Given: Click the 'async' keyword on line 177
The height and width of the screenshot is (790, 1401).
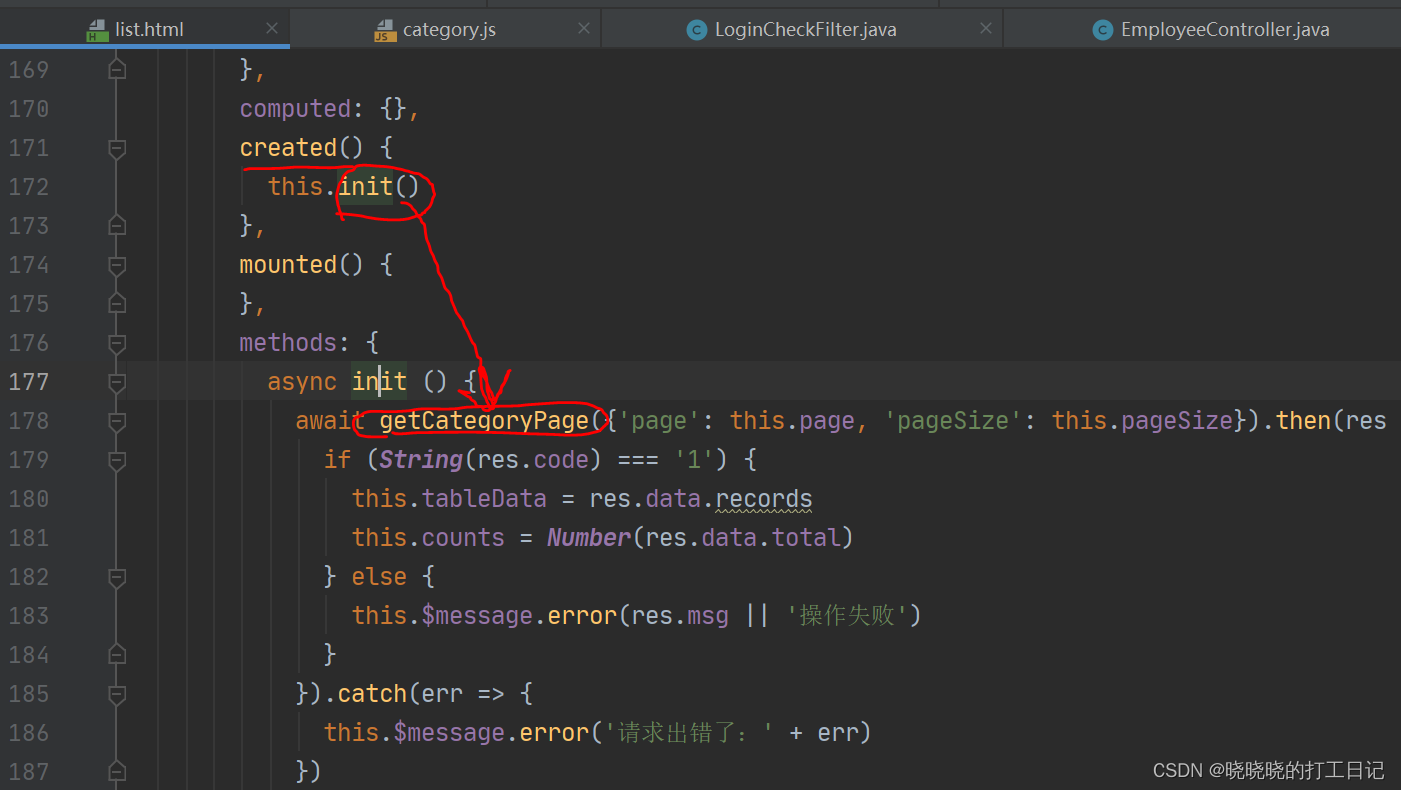Looking at the screenshot, I should [302, 382].
